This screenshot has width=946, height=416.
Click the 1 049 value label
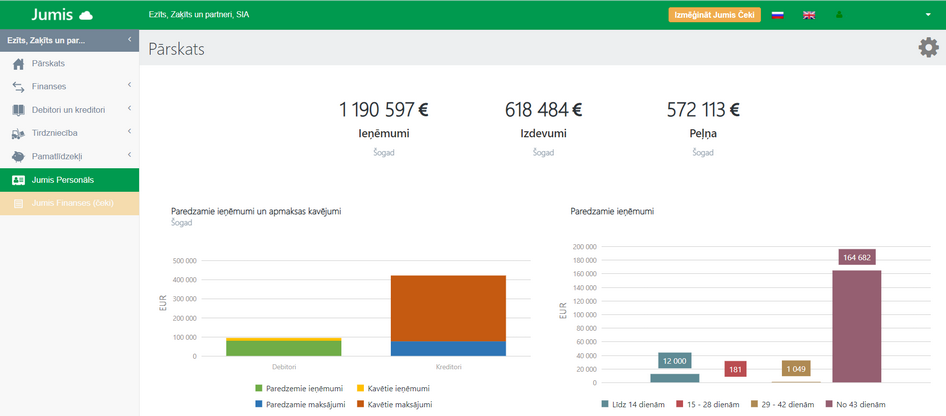click(796, 368)
